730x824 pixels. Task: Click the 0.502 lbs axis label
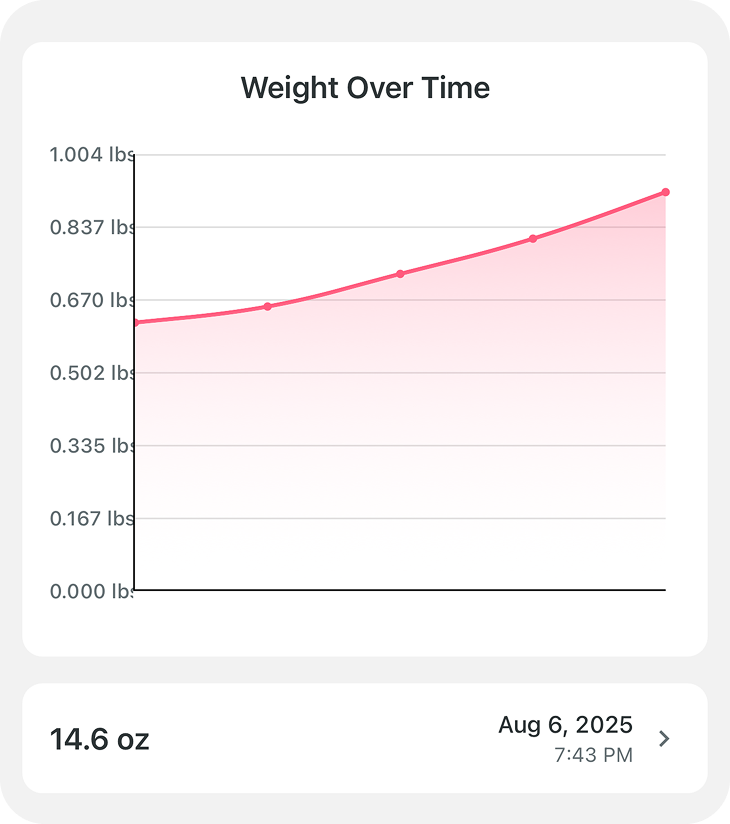(x=91, y=373)
